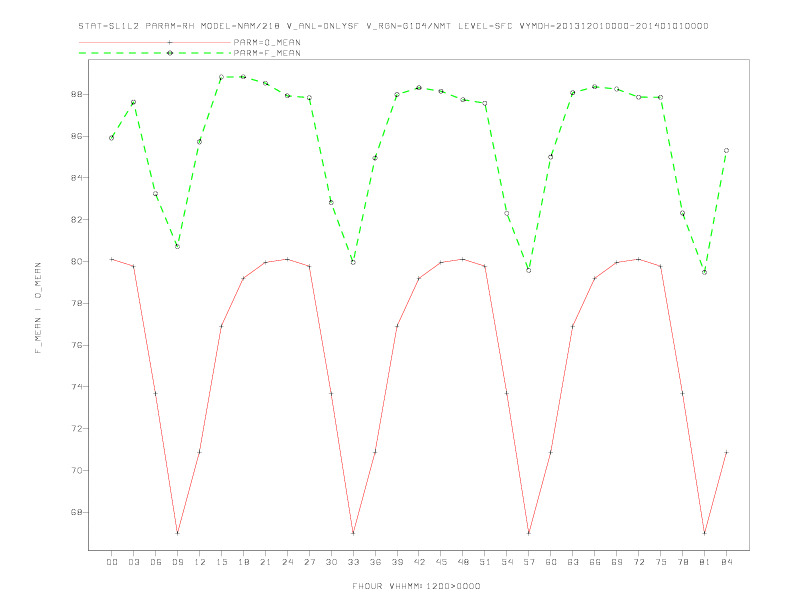Click the PARM=O_MEAN legend label

(267, 42)
